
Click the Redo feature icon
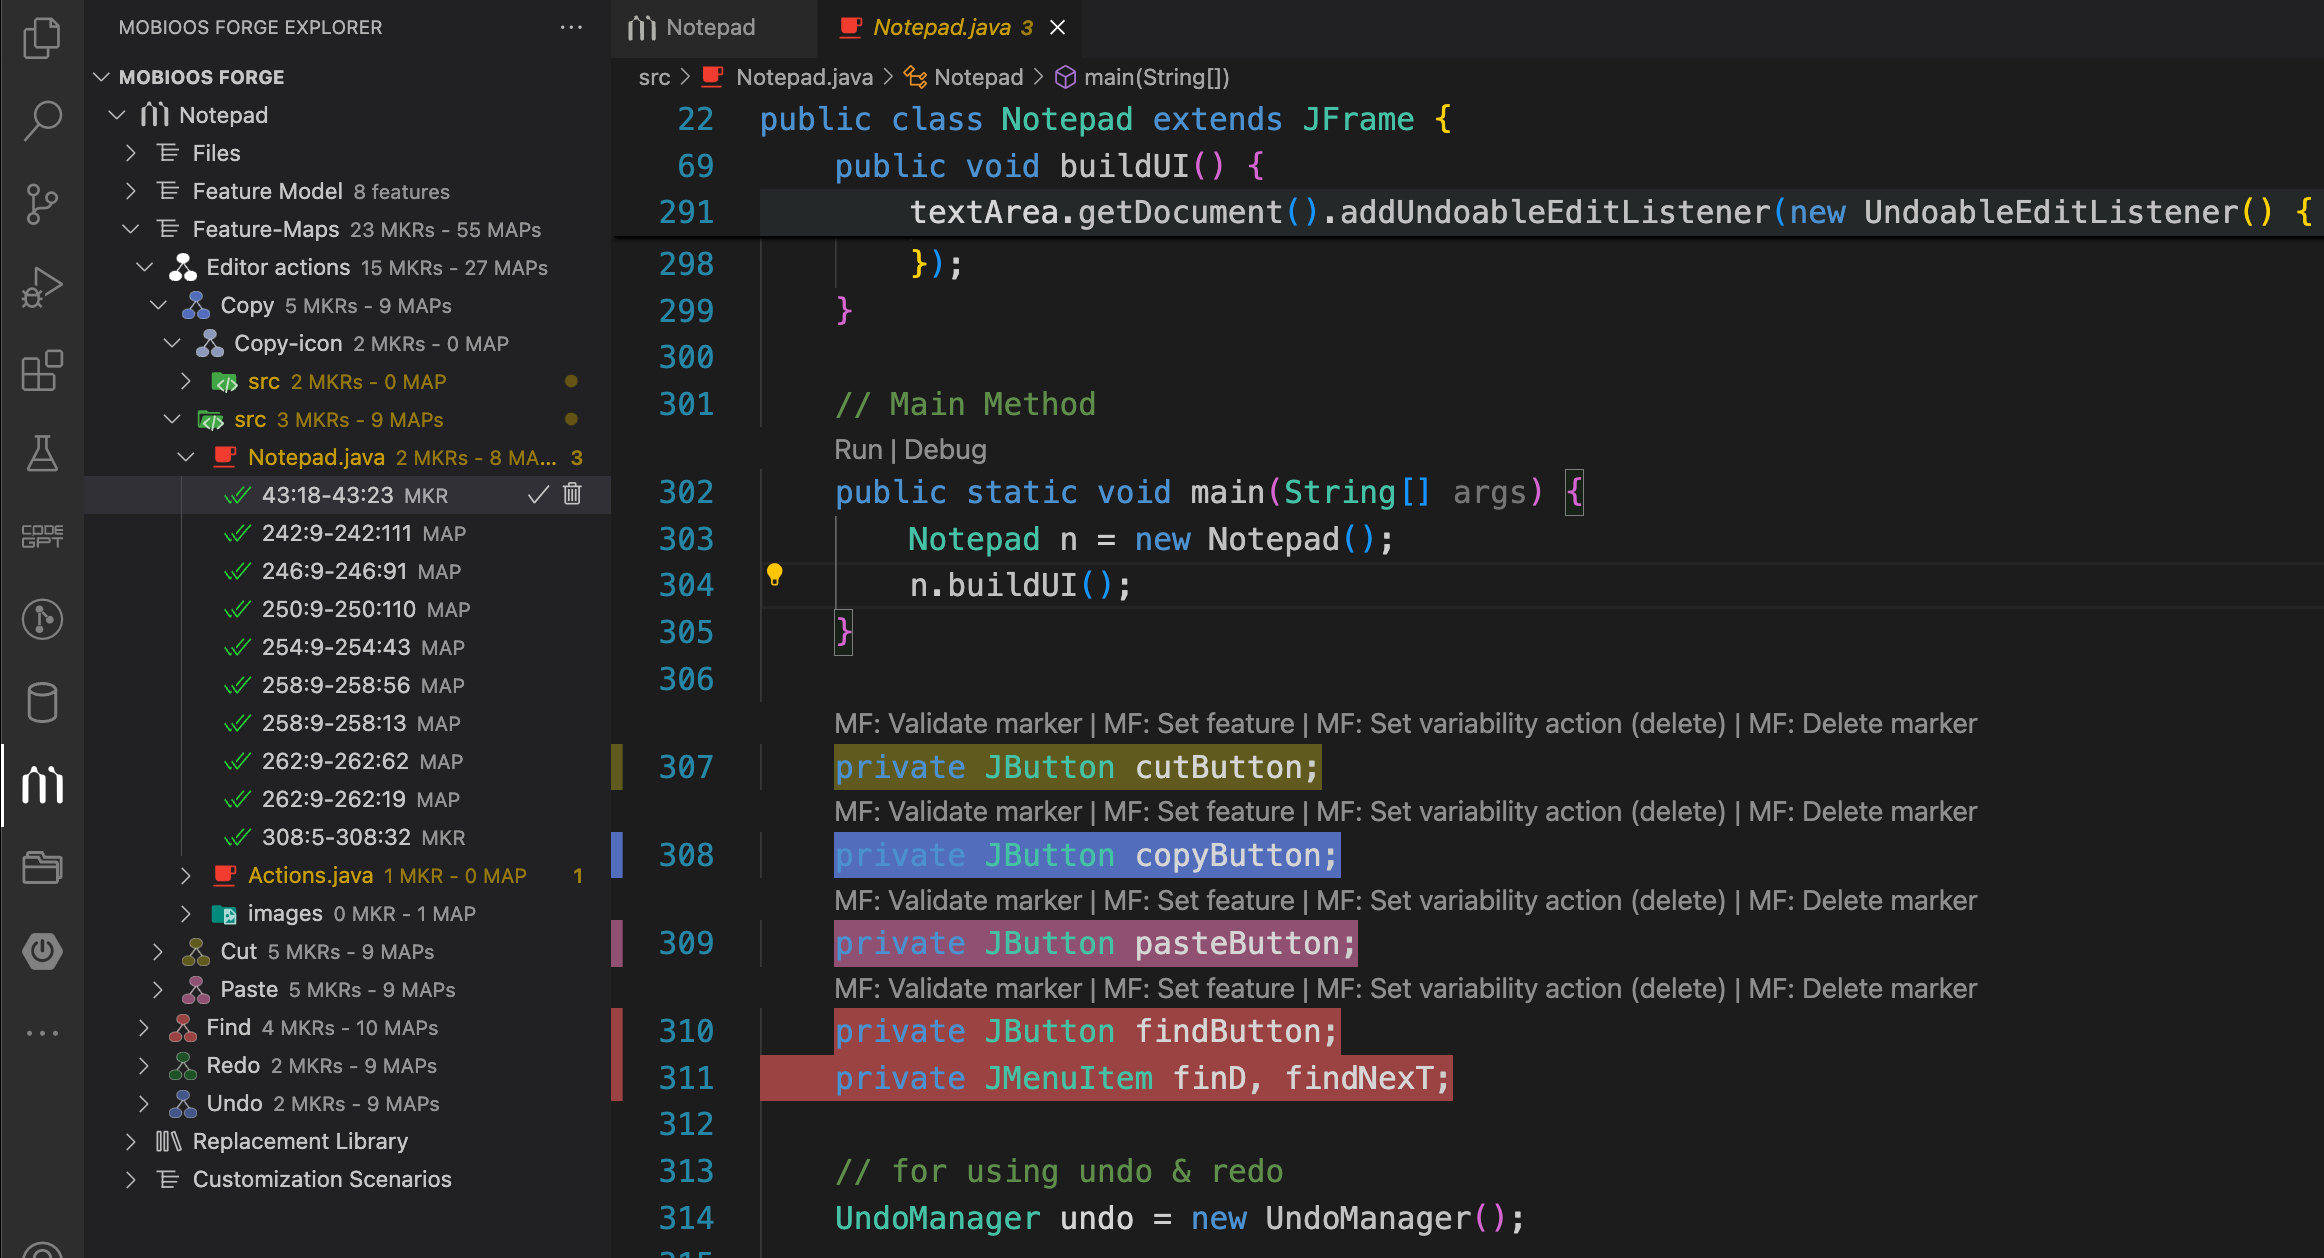[x=182, y=1065]
